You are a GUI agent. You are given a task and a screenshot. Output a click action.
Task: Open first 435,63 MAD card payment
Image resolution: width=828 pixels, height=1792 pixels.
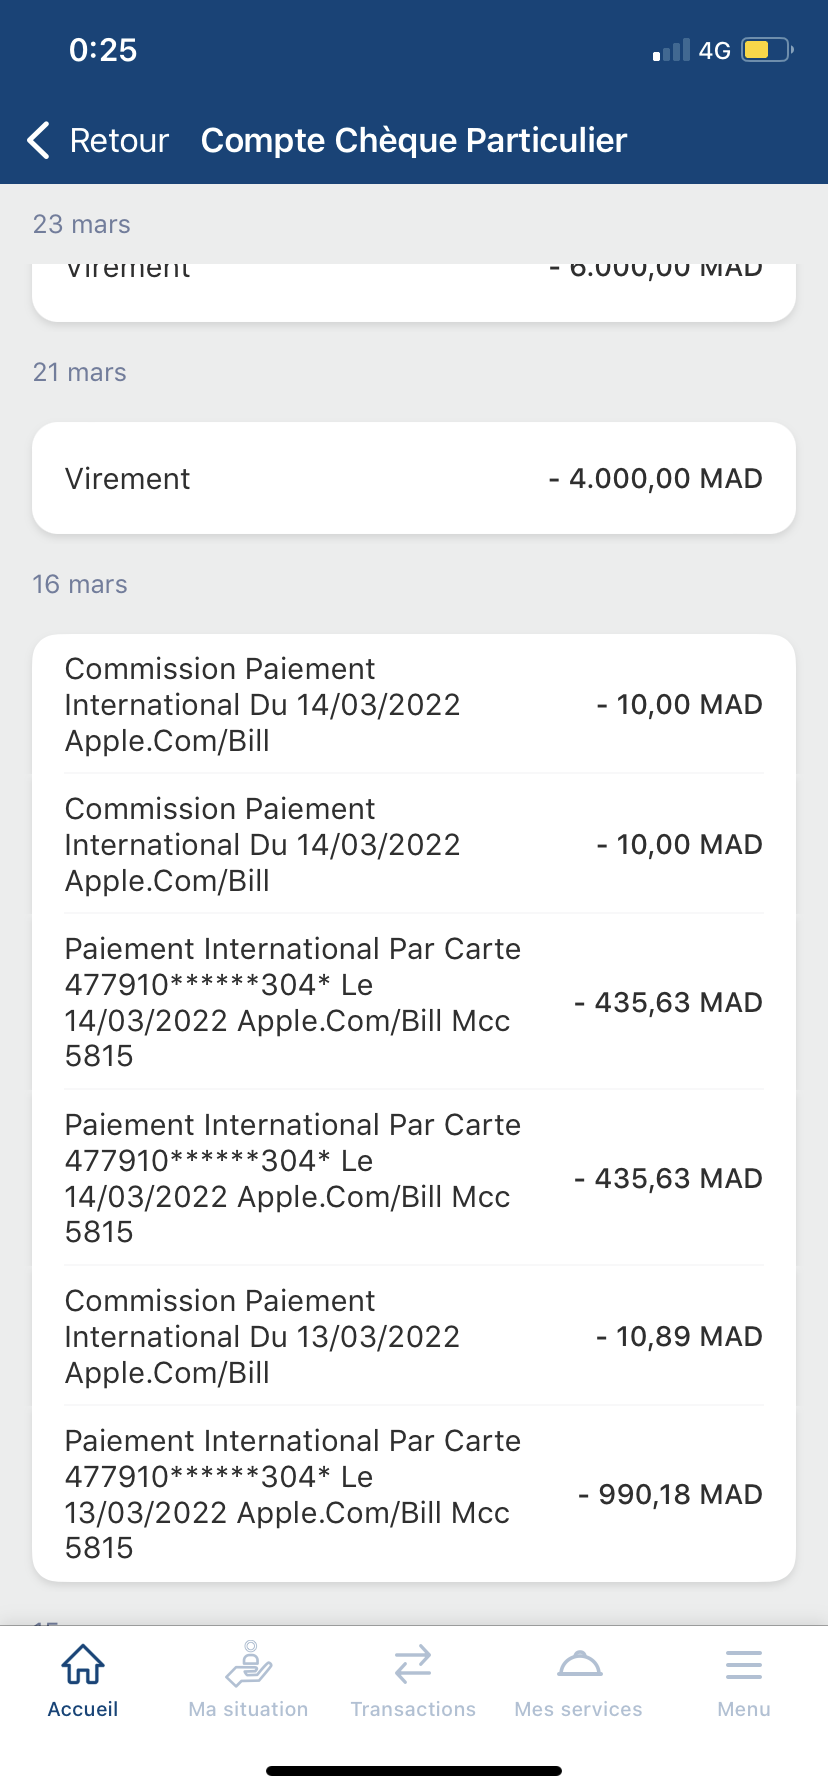tap(414, 1002)
